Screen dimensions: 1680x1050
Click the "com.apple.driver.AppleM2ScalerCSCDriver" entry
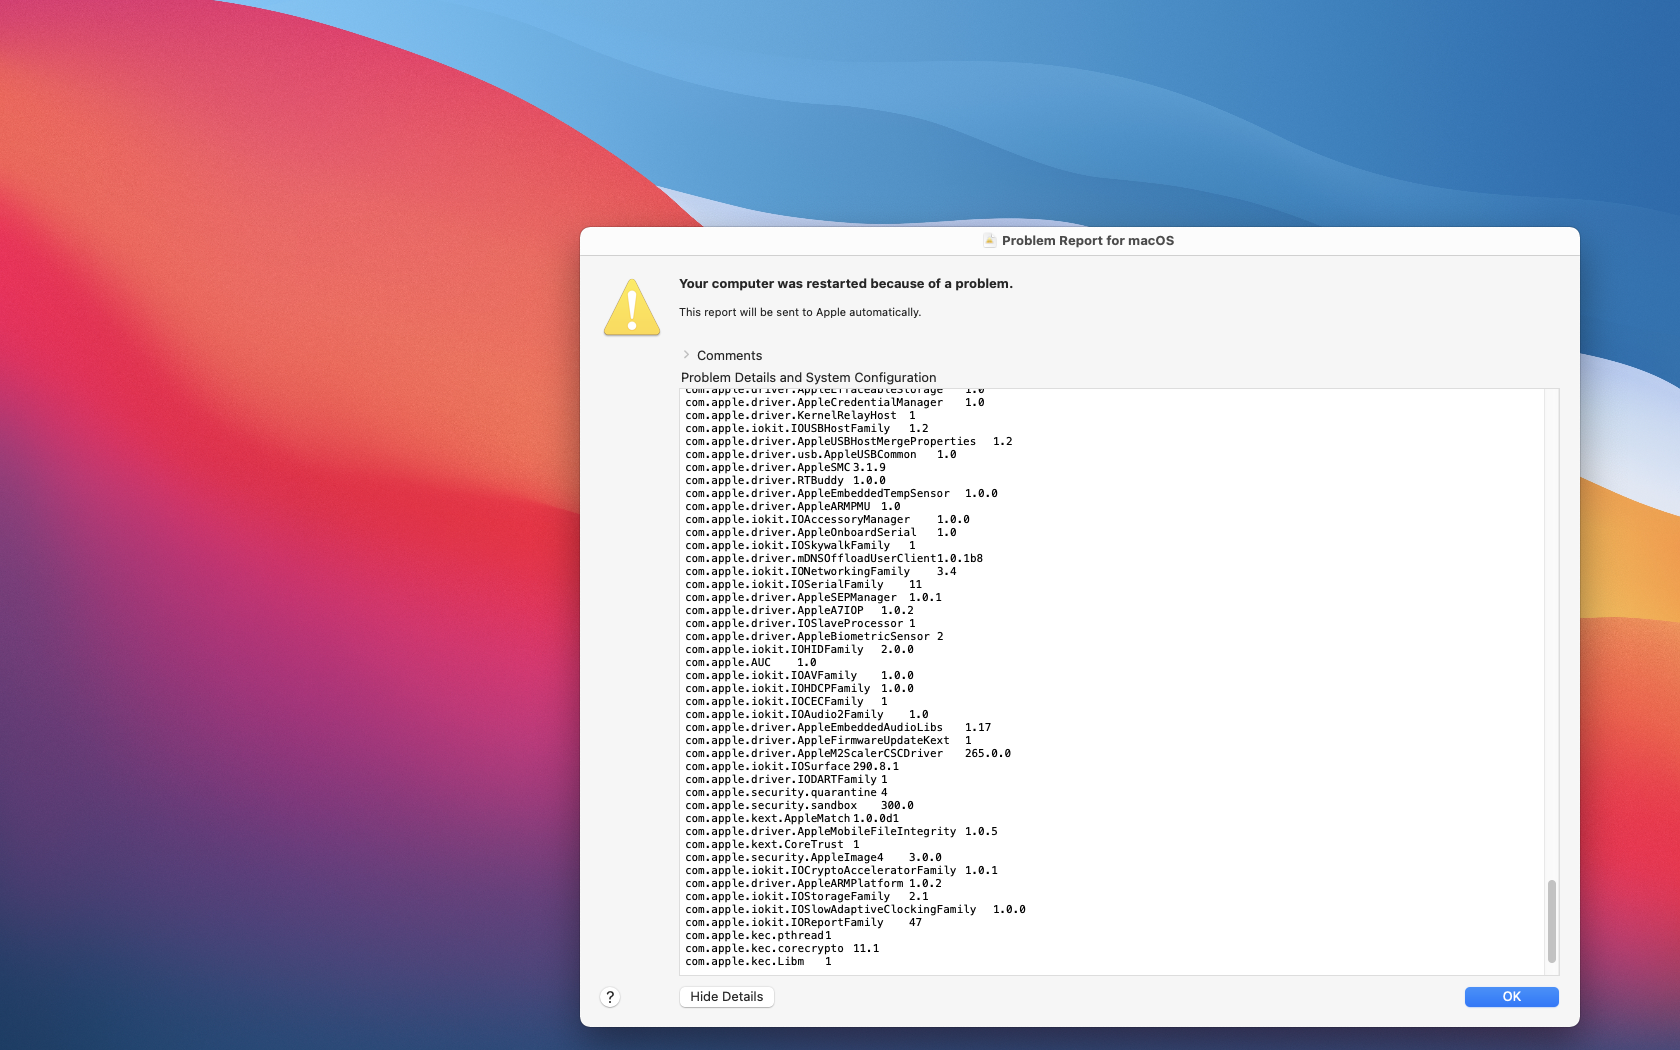848,754
